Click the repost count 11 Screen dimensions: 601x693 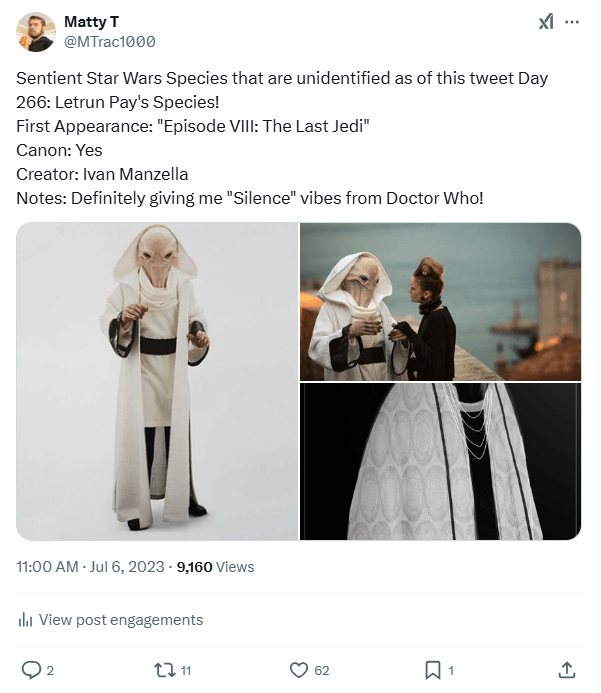186,670
